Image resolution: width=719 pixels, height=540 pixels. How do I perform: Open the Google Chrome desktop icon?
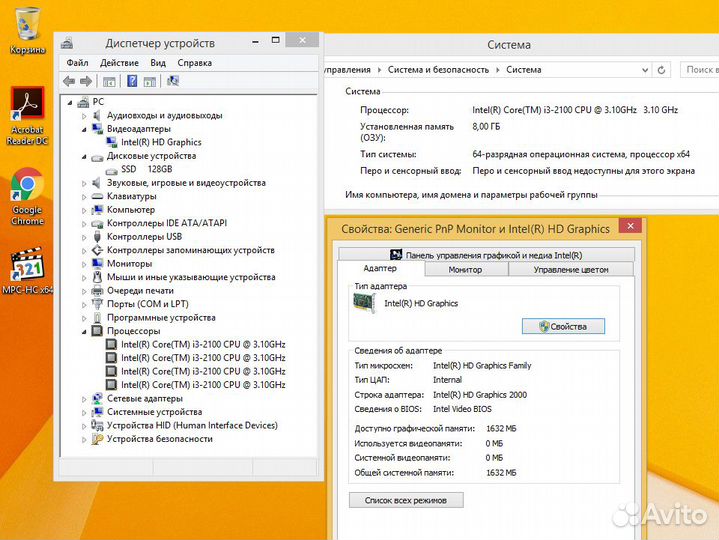(x=27, y=195)
